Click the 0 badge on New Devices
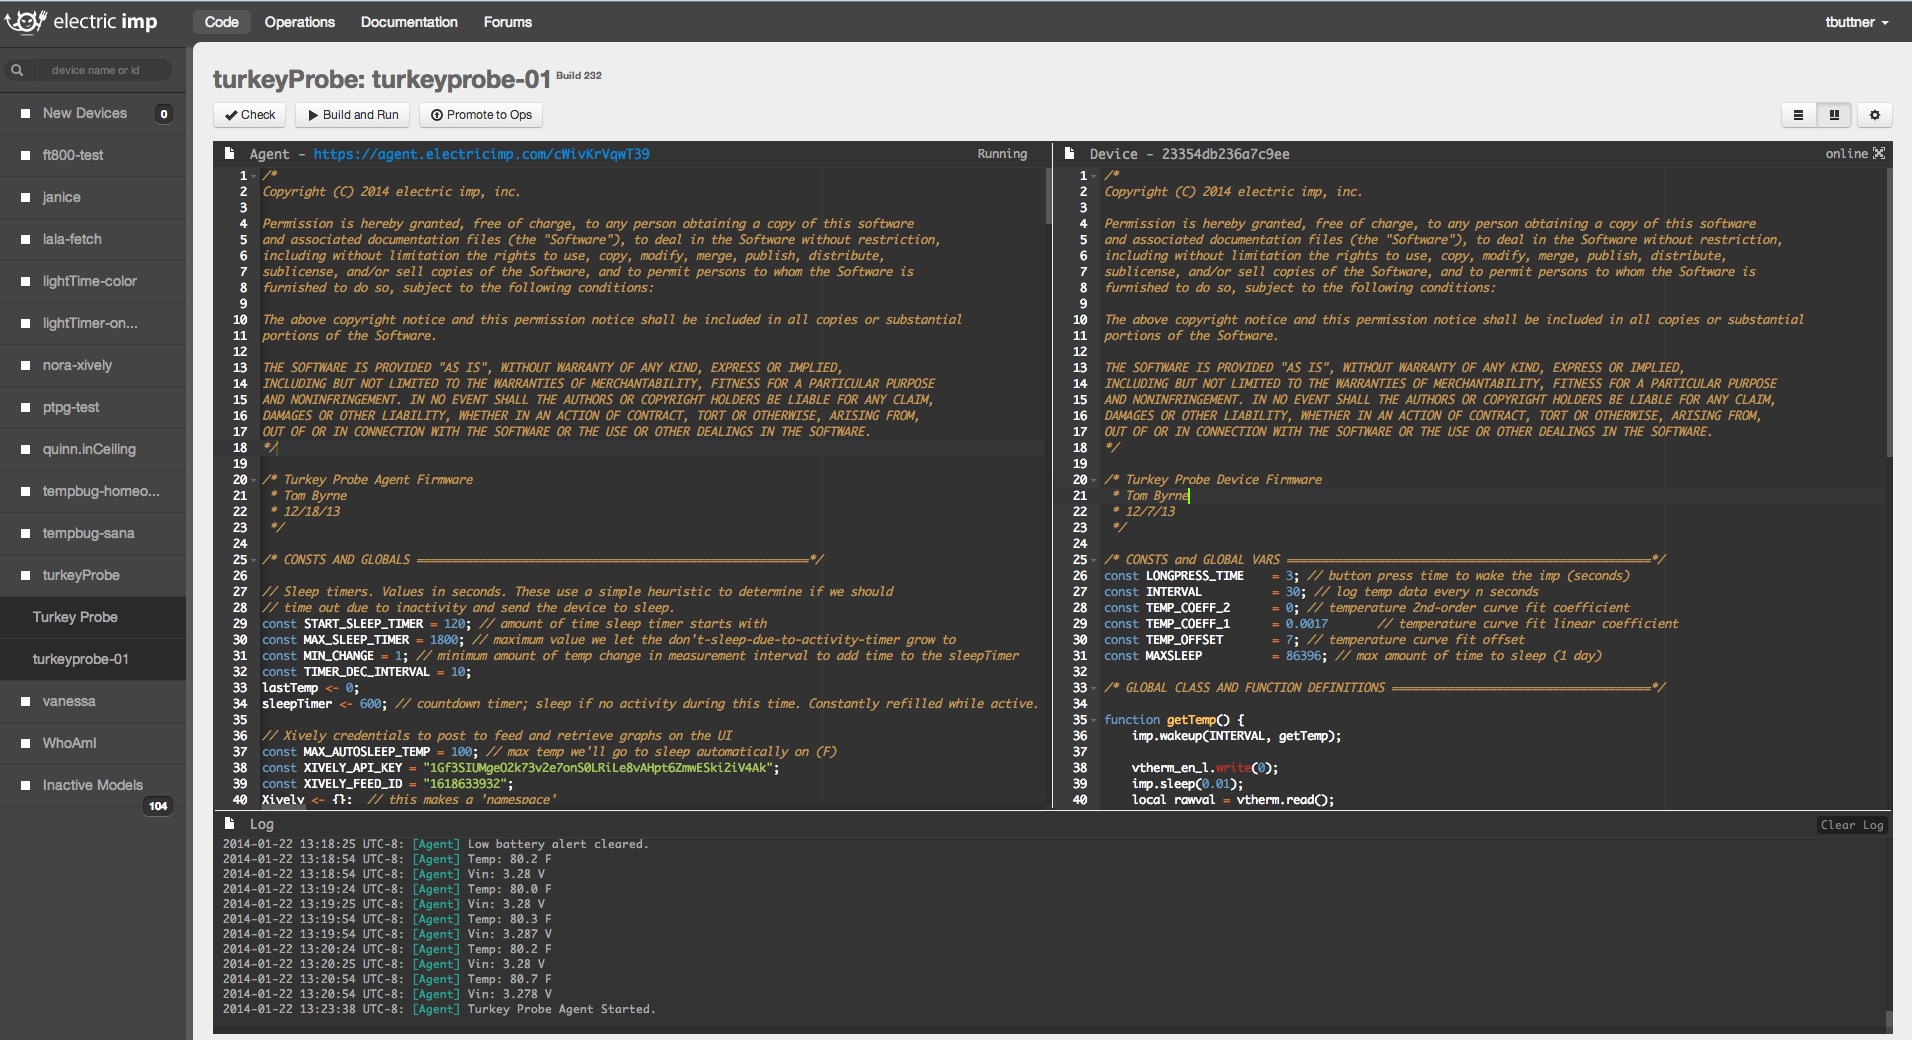 [164, 114]
